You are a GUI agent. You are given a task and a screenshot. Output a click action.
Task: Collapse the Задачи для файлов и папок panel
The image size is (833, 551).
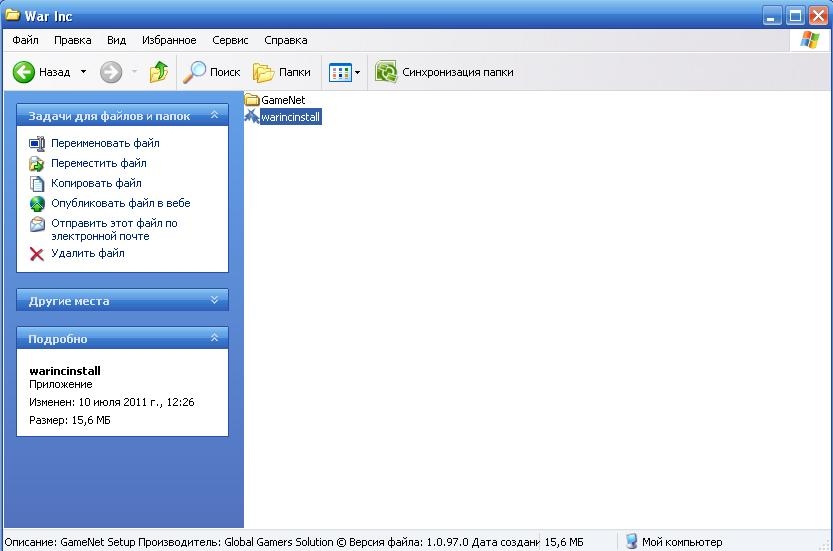pyautogui.click(x=214, y=115)
